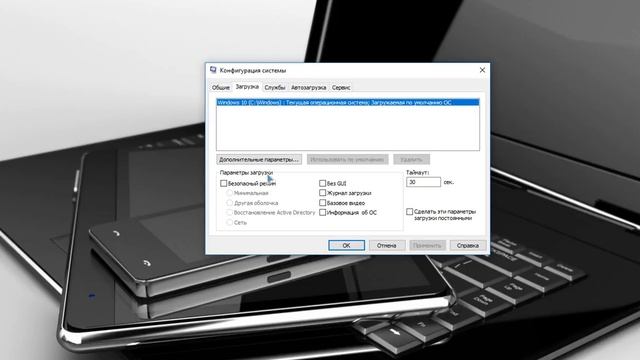The image size is (640, 360).
Task: Go to the Автозагрузка tab
Action: tap(309, 87)
